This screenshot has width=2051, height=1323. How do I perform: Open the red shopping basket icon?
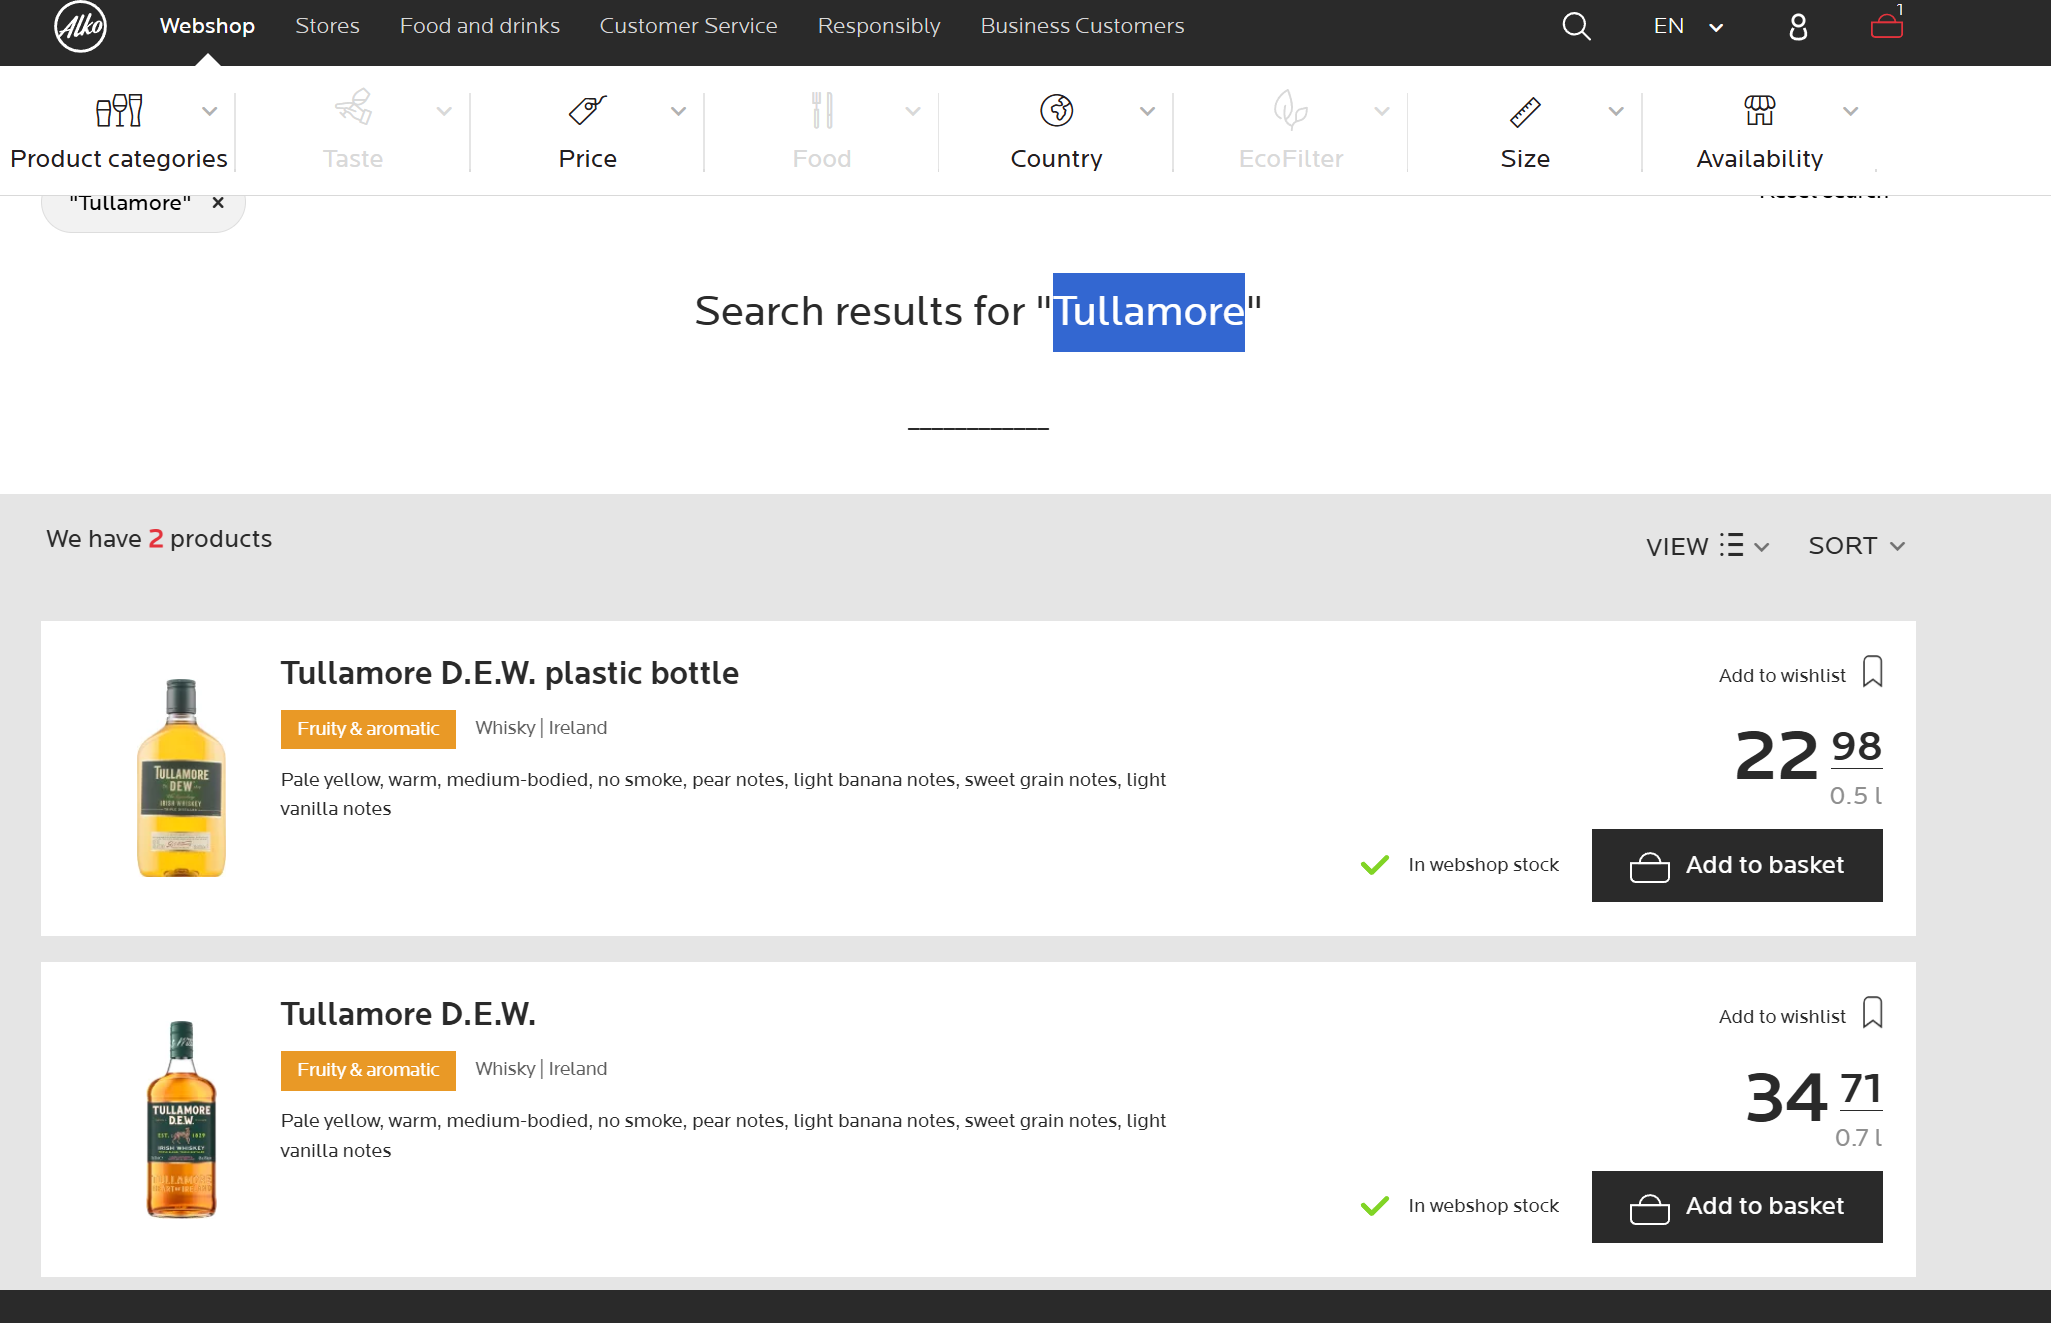[1886, 26]
